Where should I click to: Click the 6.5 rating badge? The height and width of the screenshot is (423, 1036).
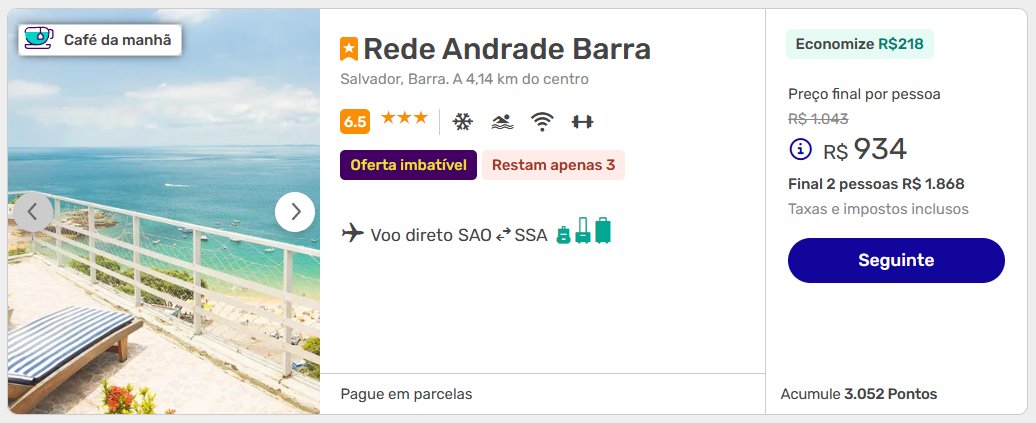point(355,122)
